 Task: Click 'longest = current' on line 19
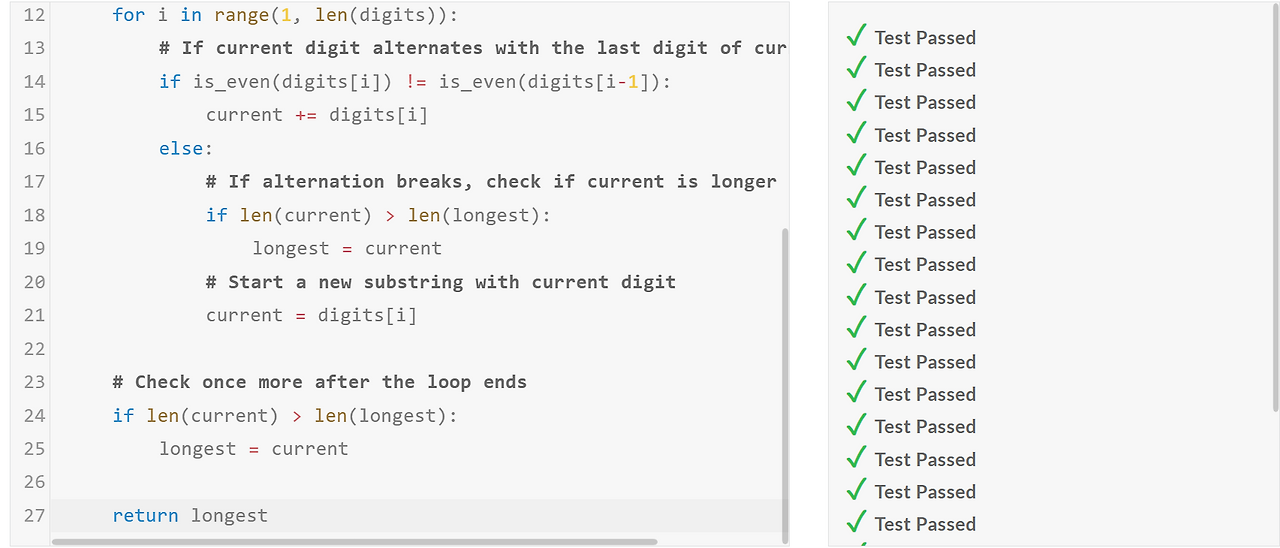[x=346, y=248]
